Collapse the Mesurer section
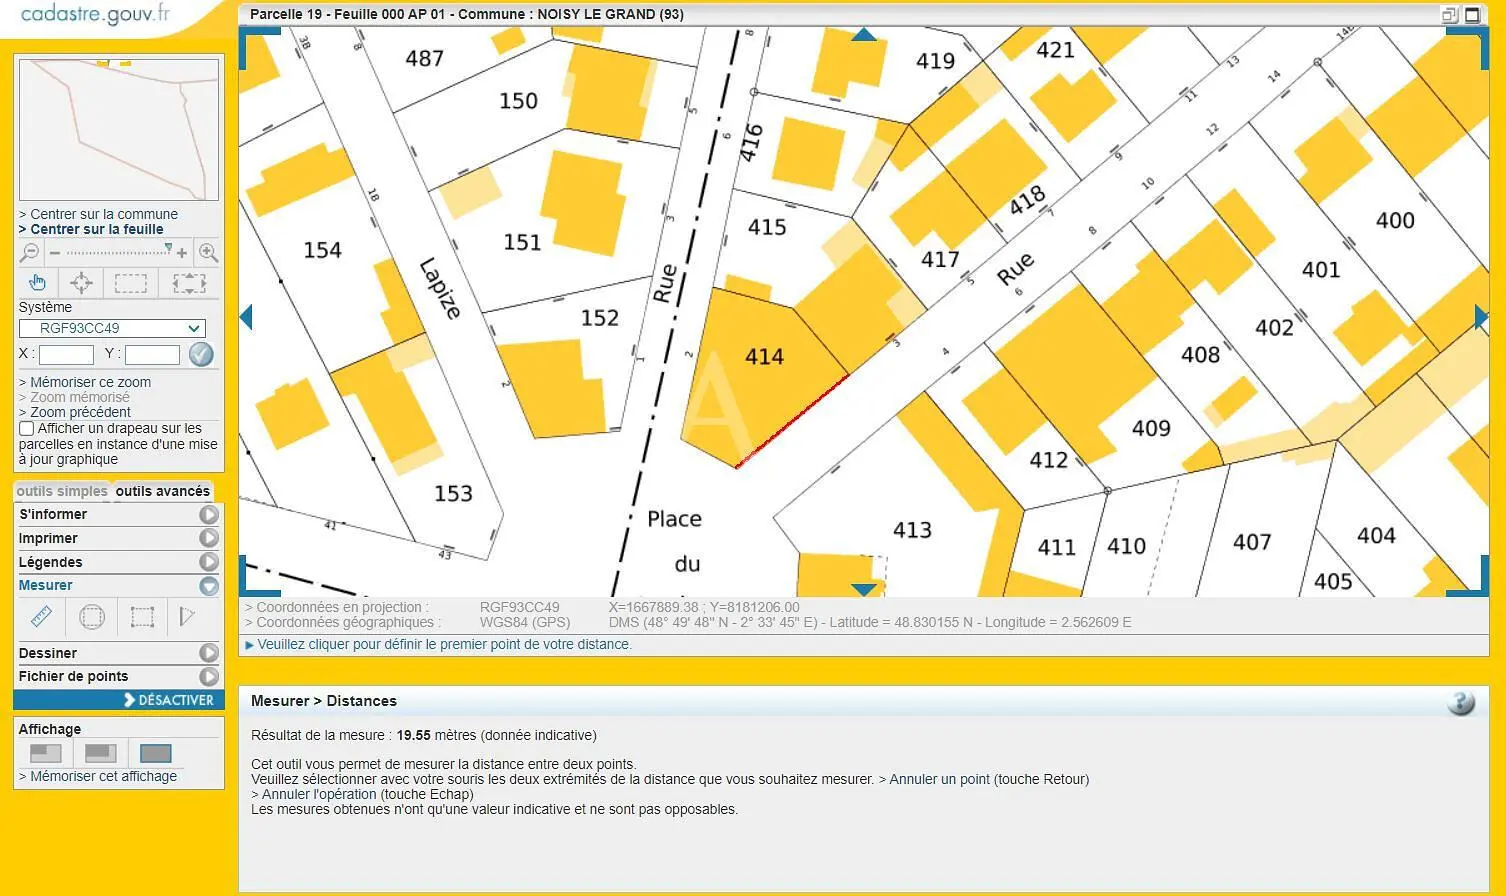The image size is (1506, 896). [x=208, y=586]
